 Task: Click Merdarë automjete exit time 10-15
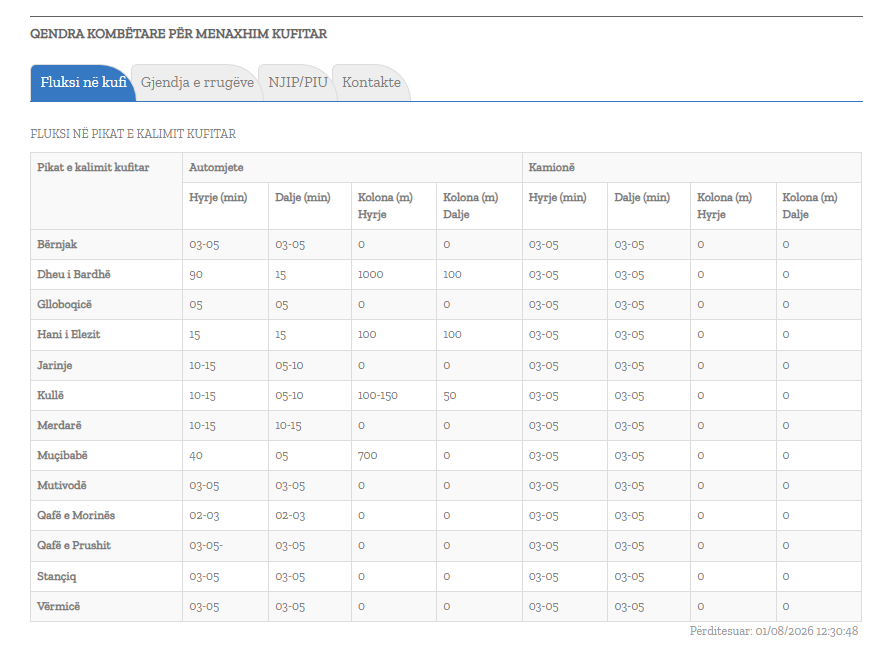pyautogui.click(x=288, y=425)
